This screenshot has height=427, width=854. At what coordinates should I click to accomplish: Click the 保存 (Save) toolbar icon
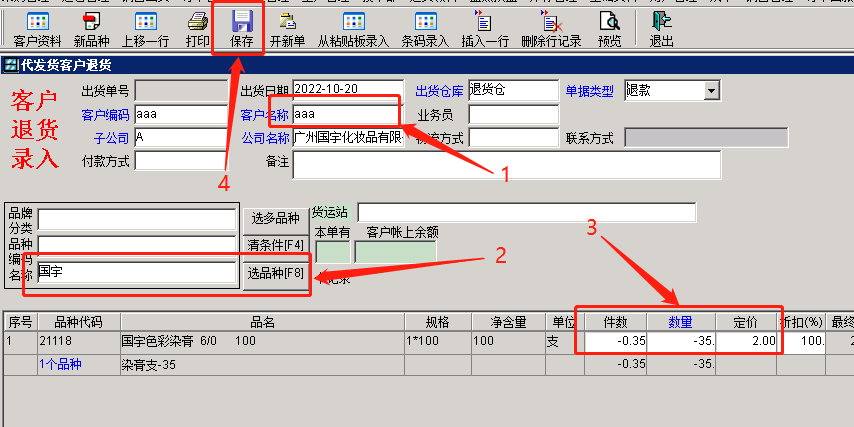point(241,28)
